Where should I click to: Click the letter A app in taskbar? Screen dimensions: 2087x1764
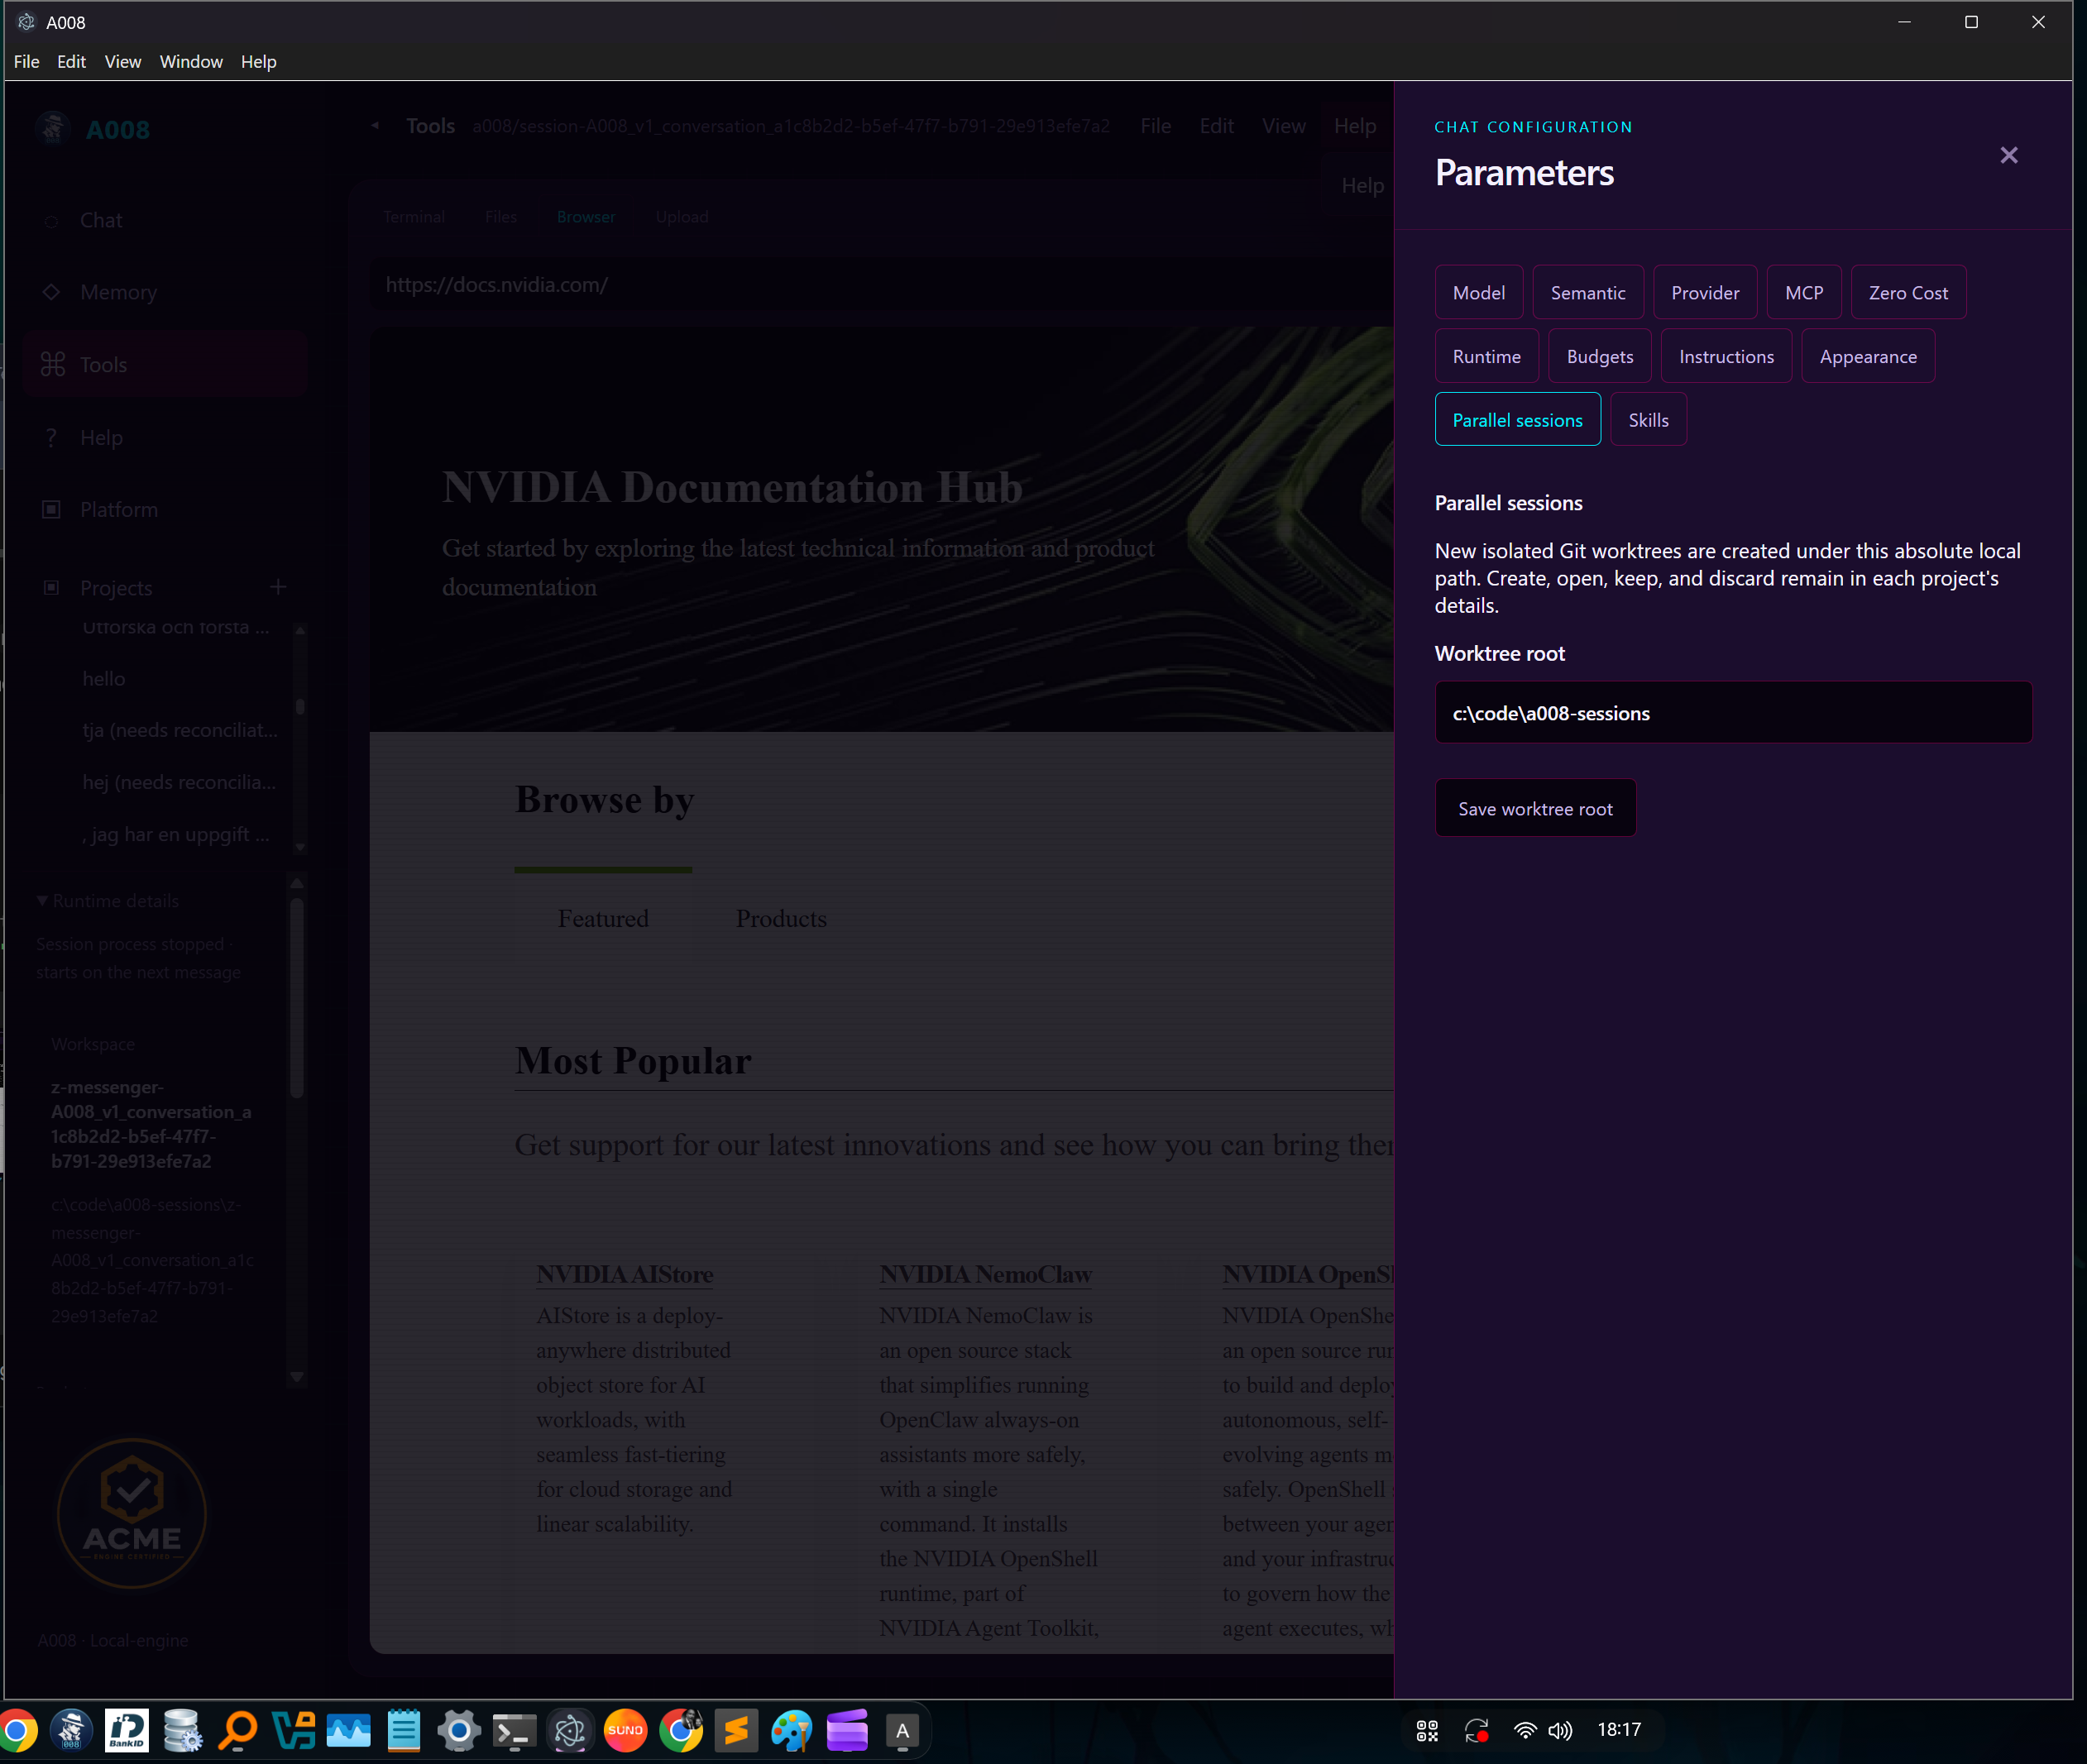tap(902, 1730)
